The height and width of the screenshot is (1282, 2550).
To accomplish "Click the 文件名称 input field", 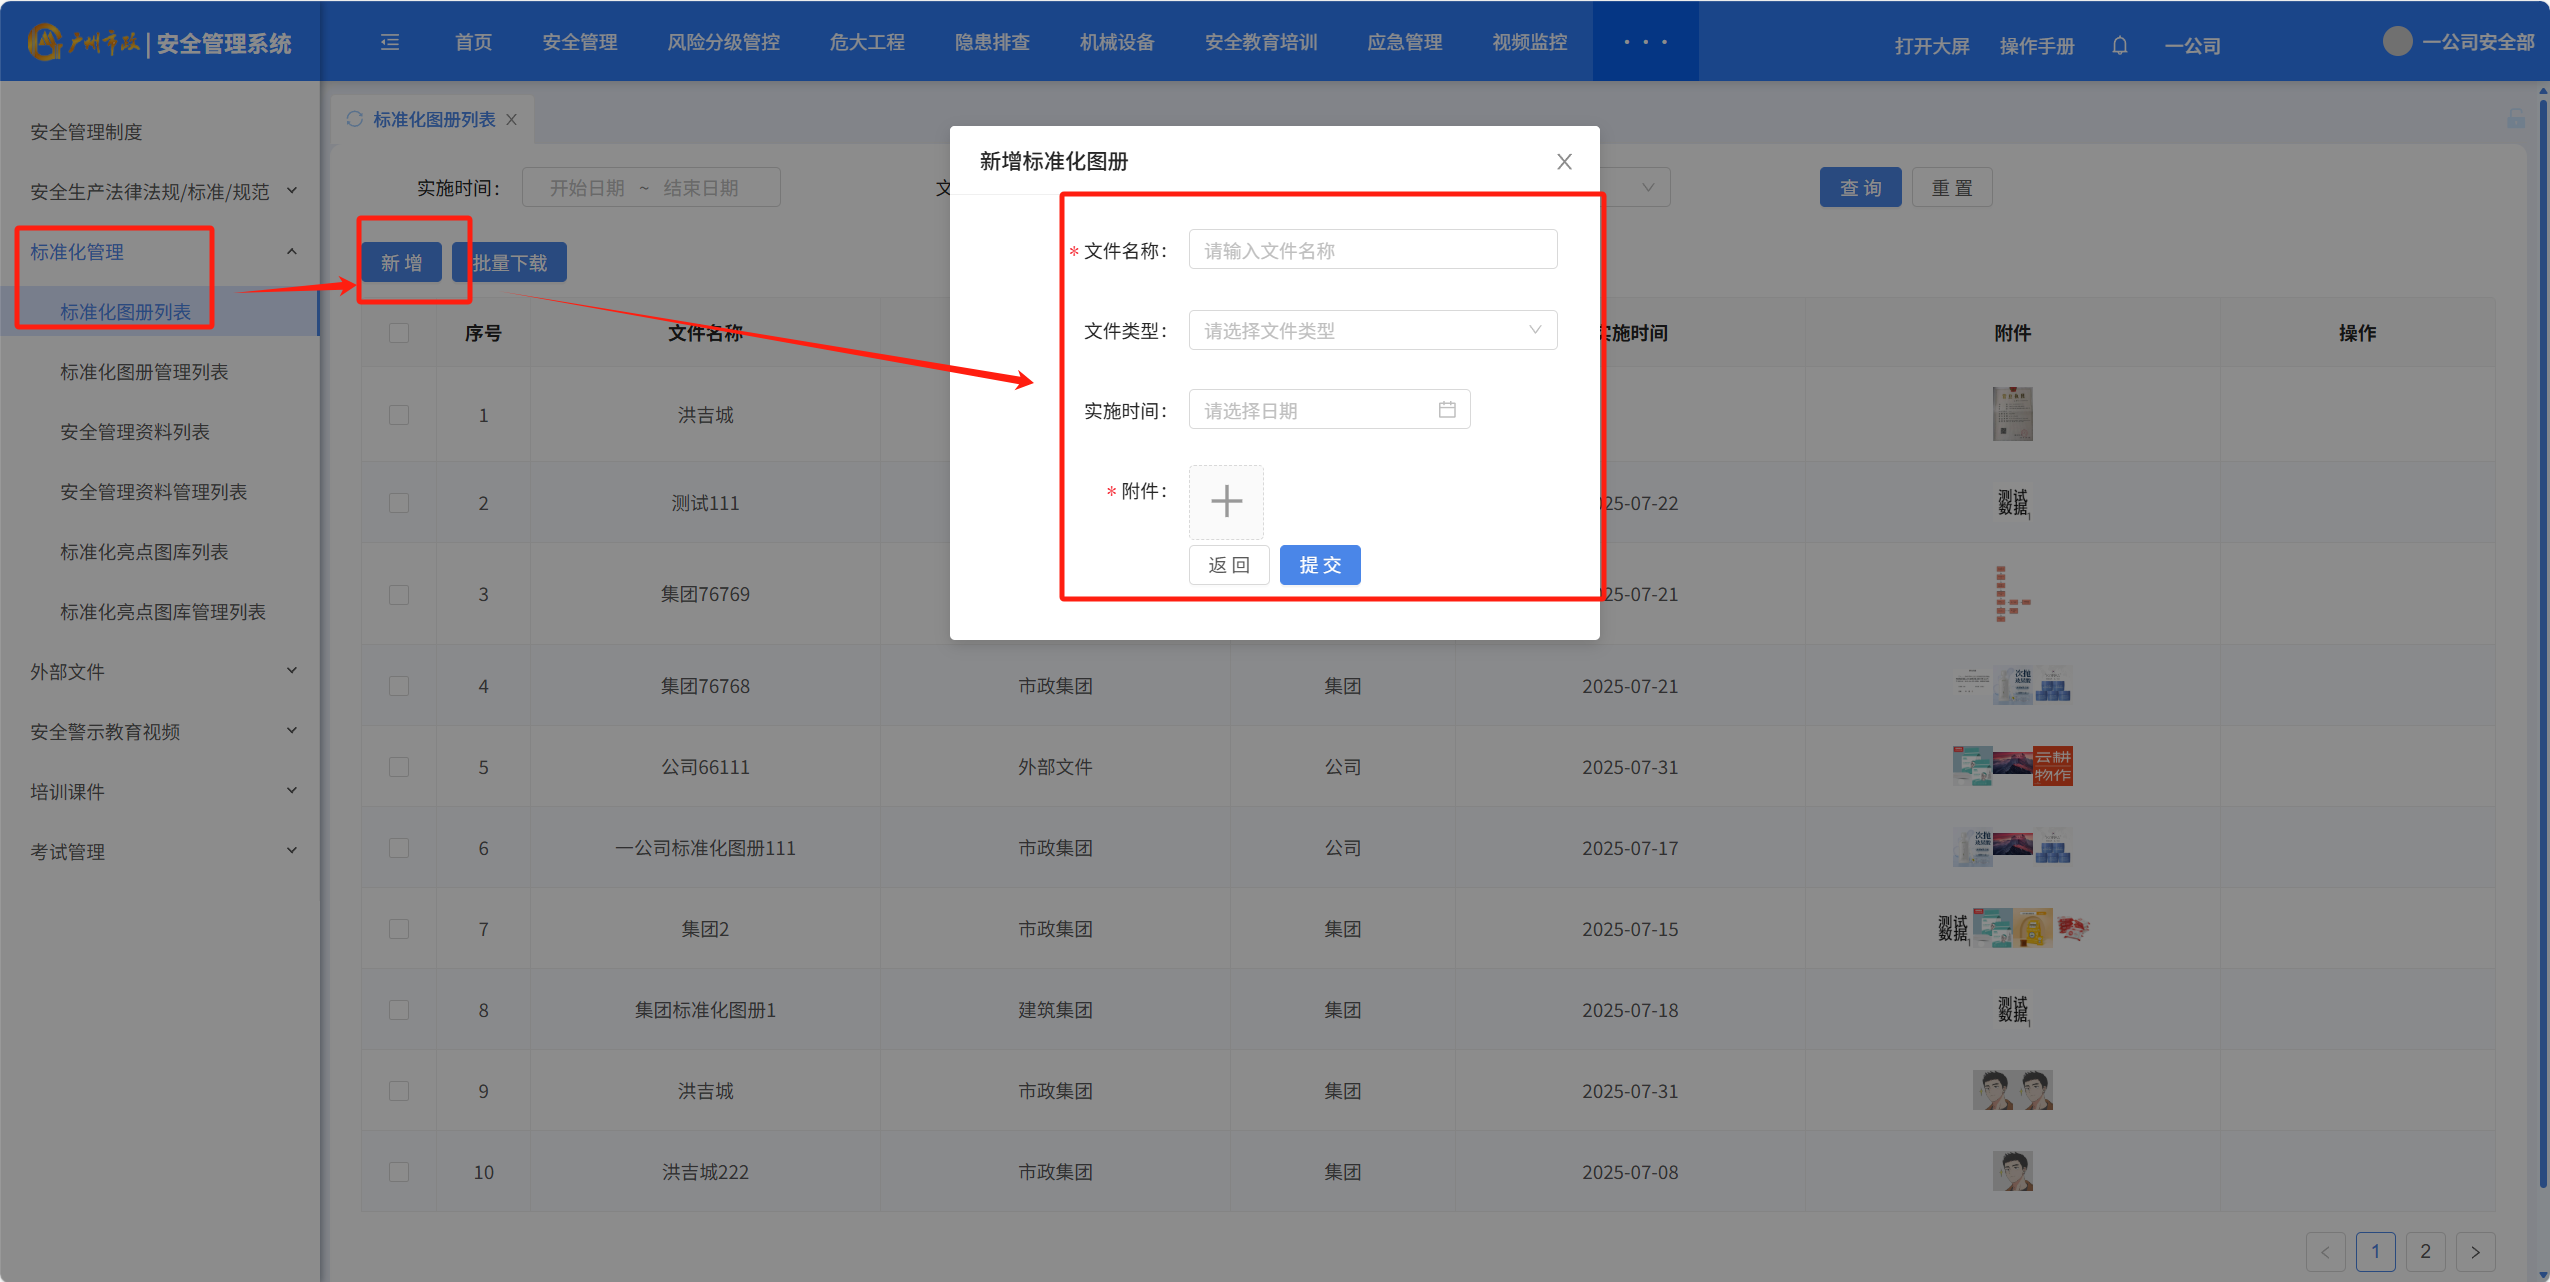I will click(x=1372, y=250).
